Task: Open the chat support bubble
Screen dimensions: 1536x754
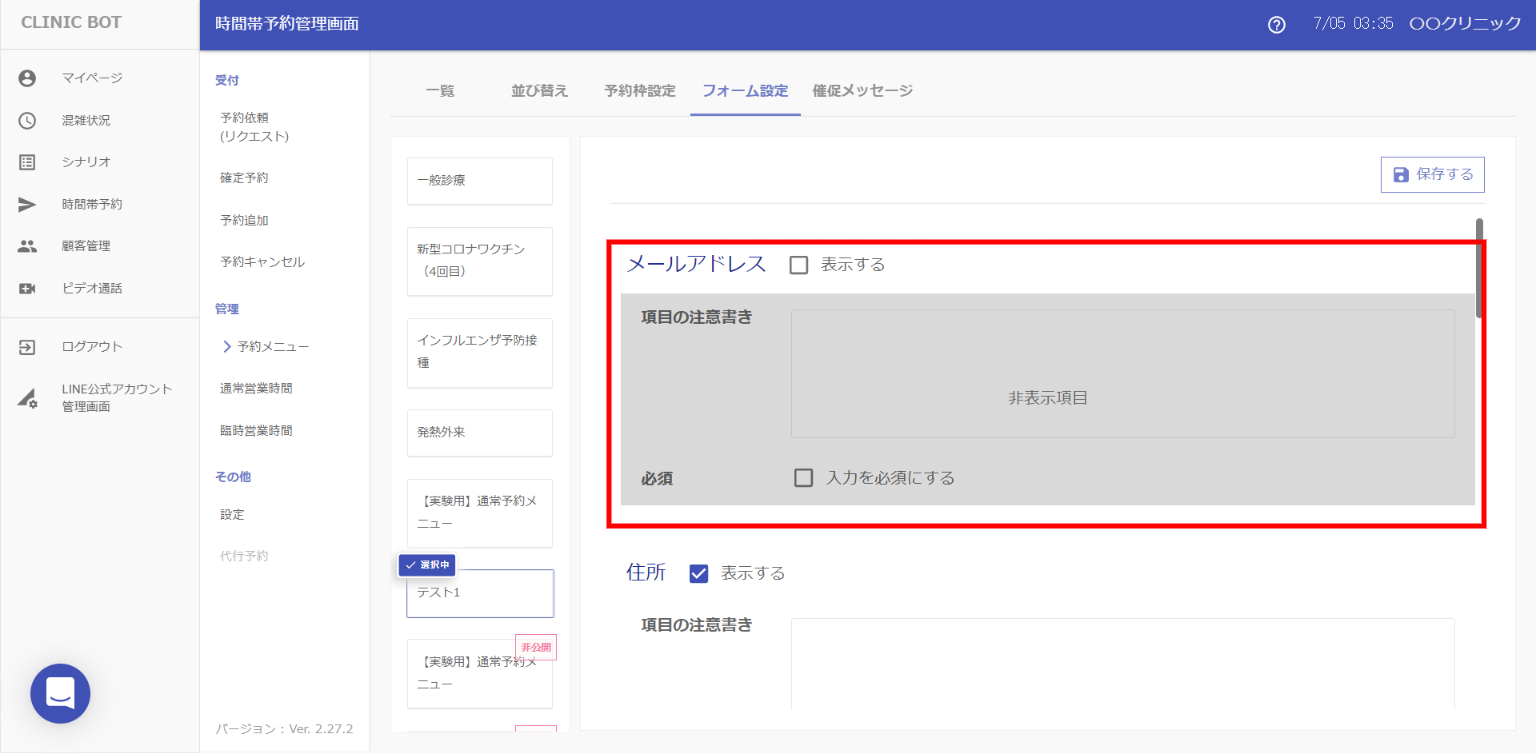Action: (60, 693)
